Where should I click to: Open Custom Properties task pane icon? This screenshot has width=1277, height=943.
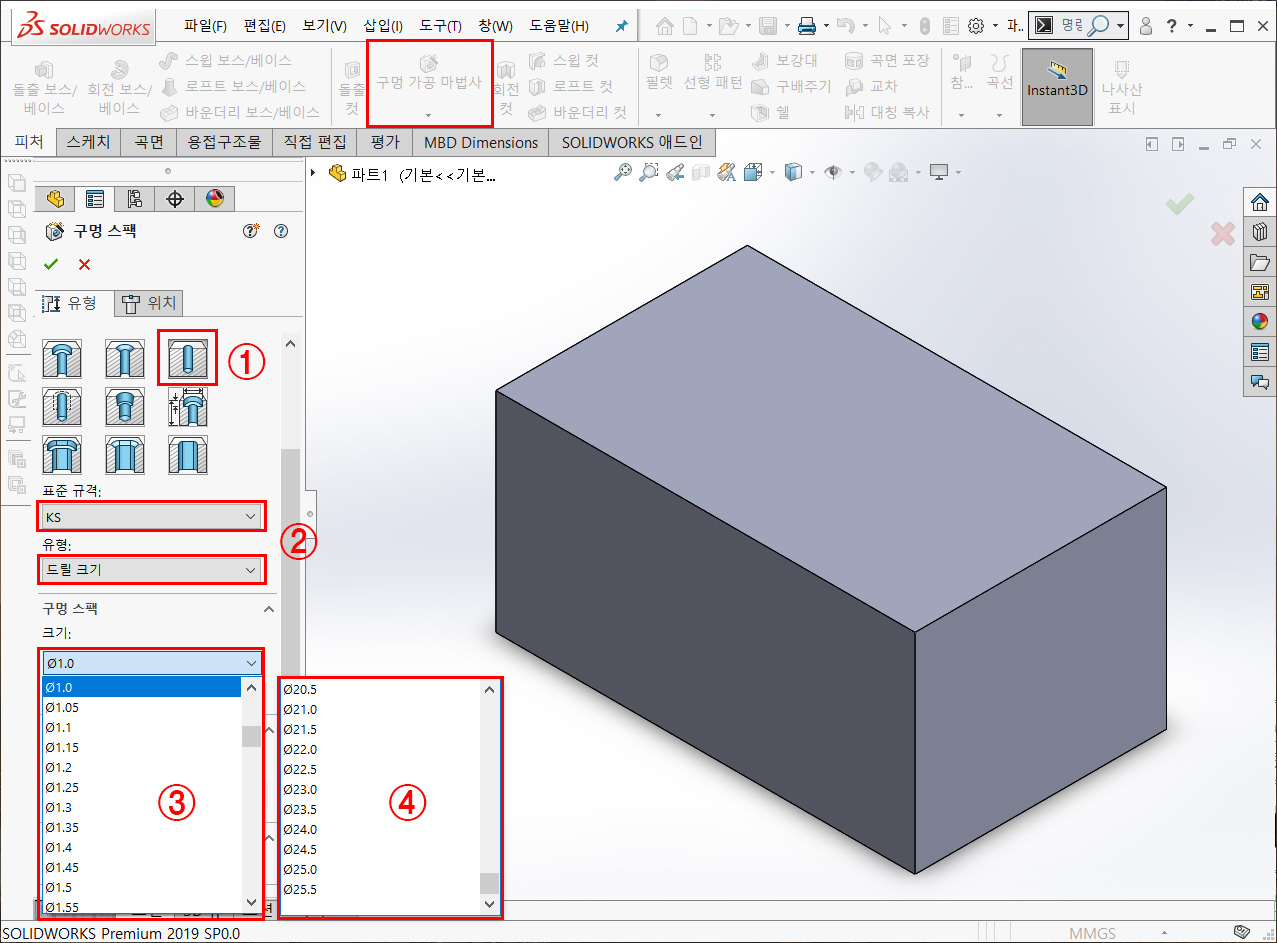[1259, 352]
